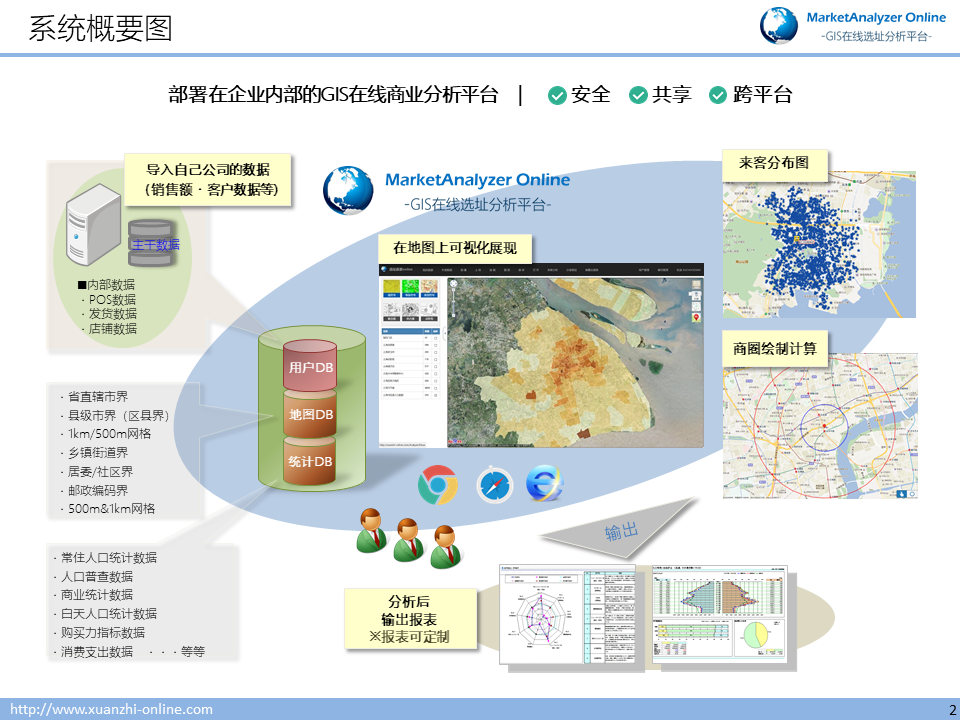Click the 购买力指标数据 list item
Viewport: 960px width, 720px height.
click(99, 632)
